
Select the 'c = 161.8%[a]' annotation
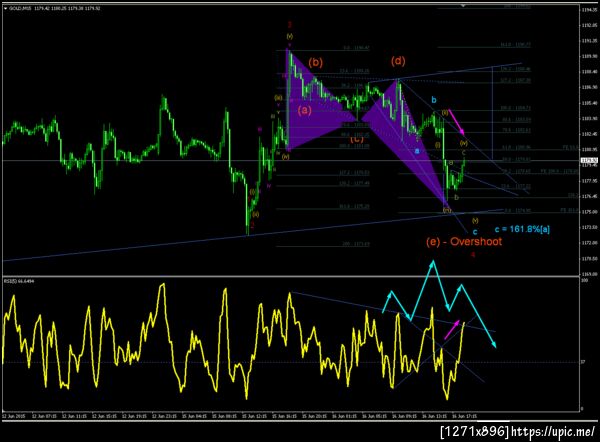click(522, 229)
